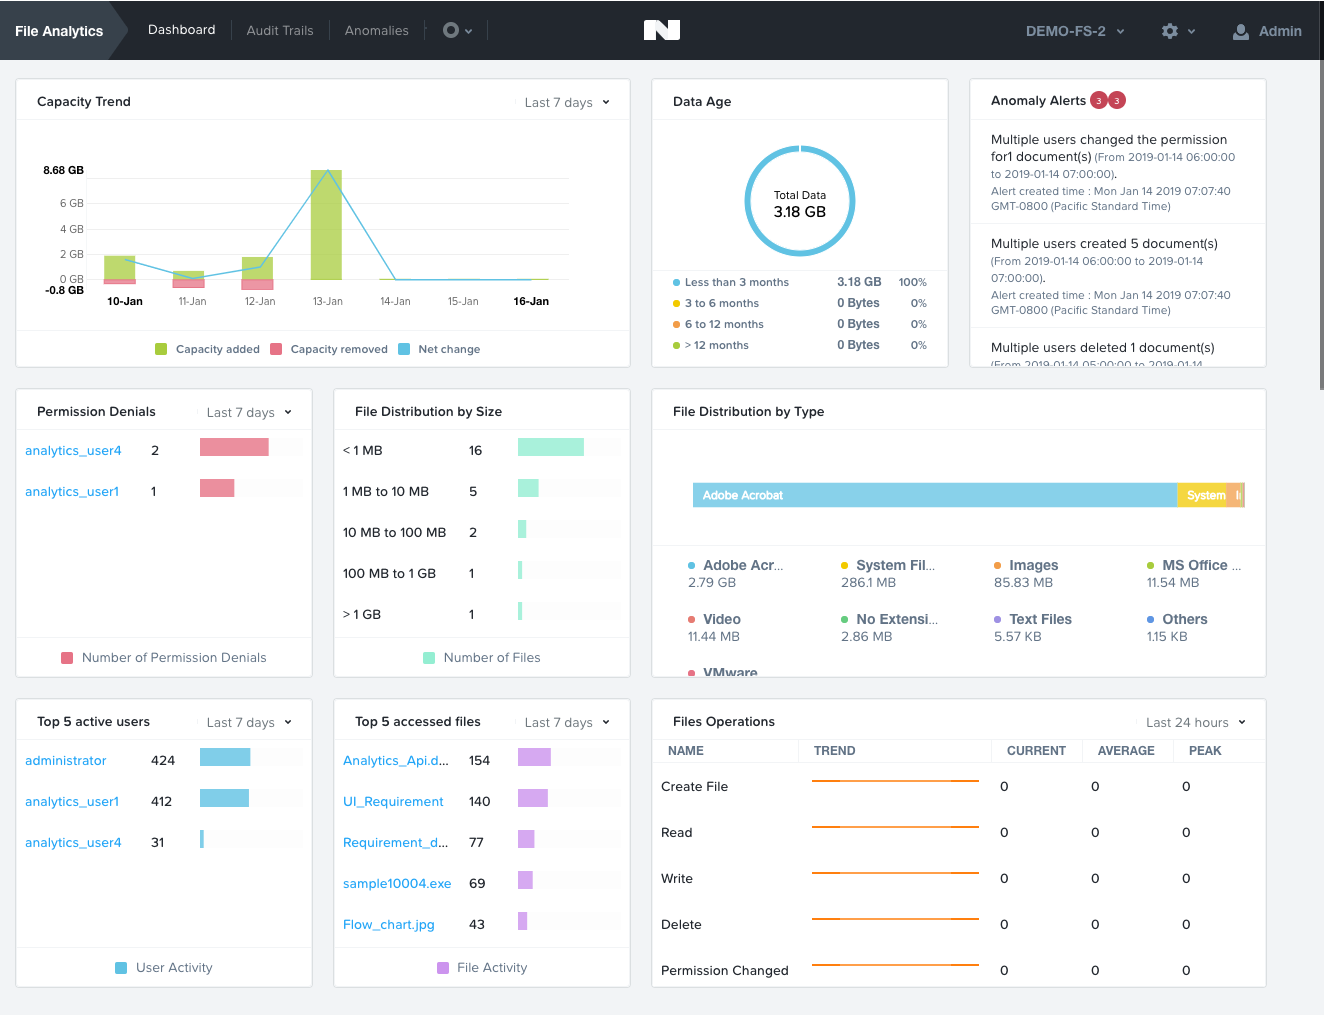Click the health status icon in the navbar
1324x1015 pixels.
[x=449, y=30]
